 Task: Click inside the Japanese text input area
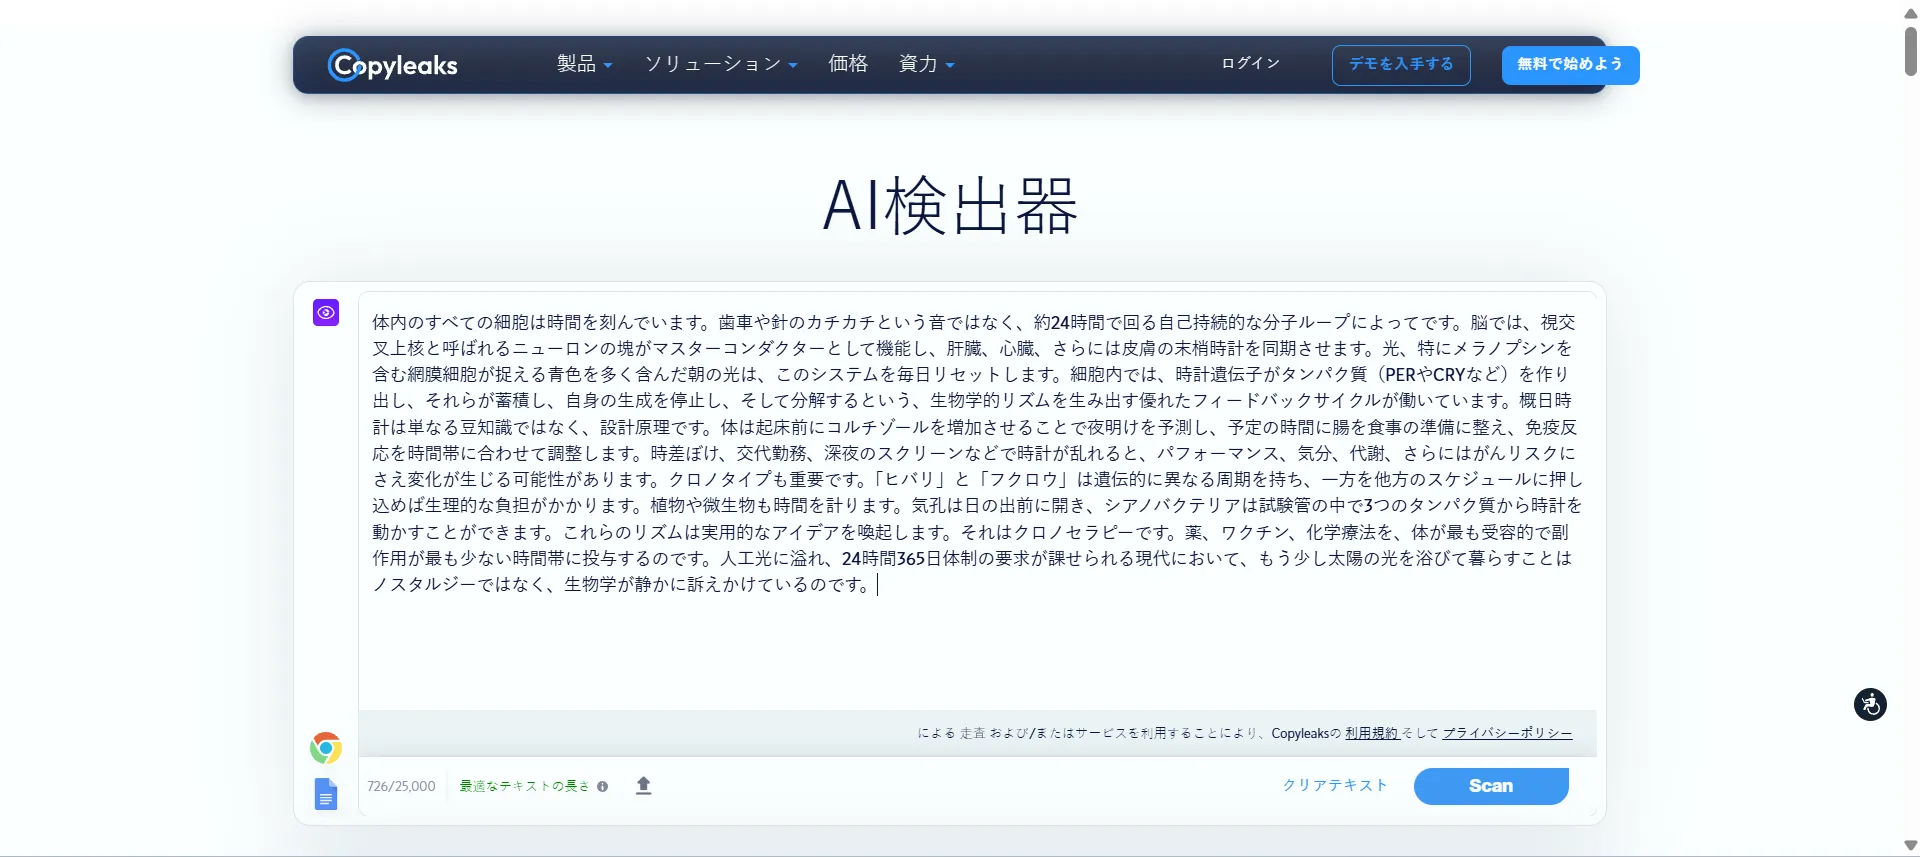[x=977, y=500]
